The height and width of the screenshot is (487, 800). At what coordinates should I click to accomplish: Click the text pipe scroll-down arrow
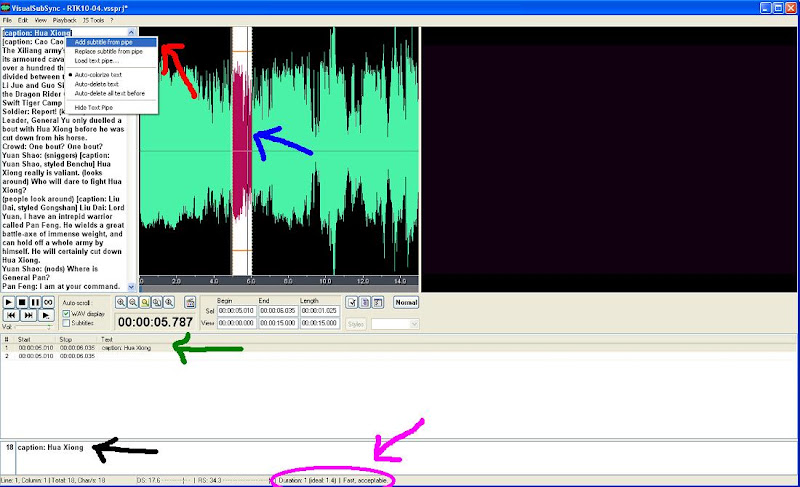click(131, 287)
